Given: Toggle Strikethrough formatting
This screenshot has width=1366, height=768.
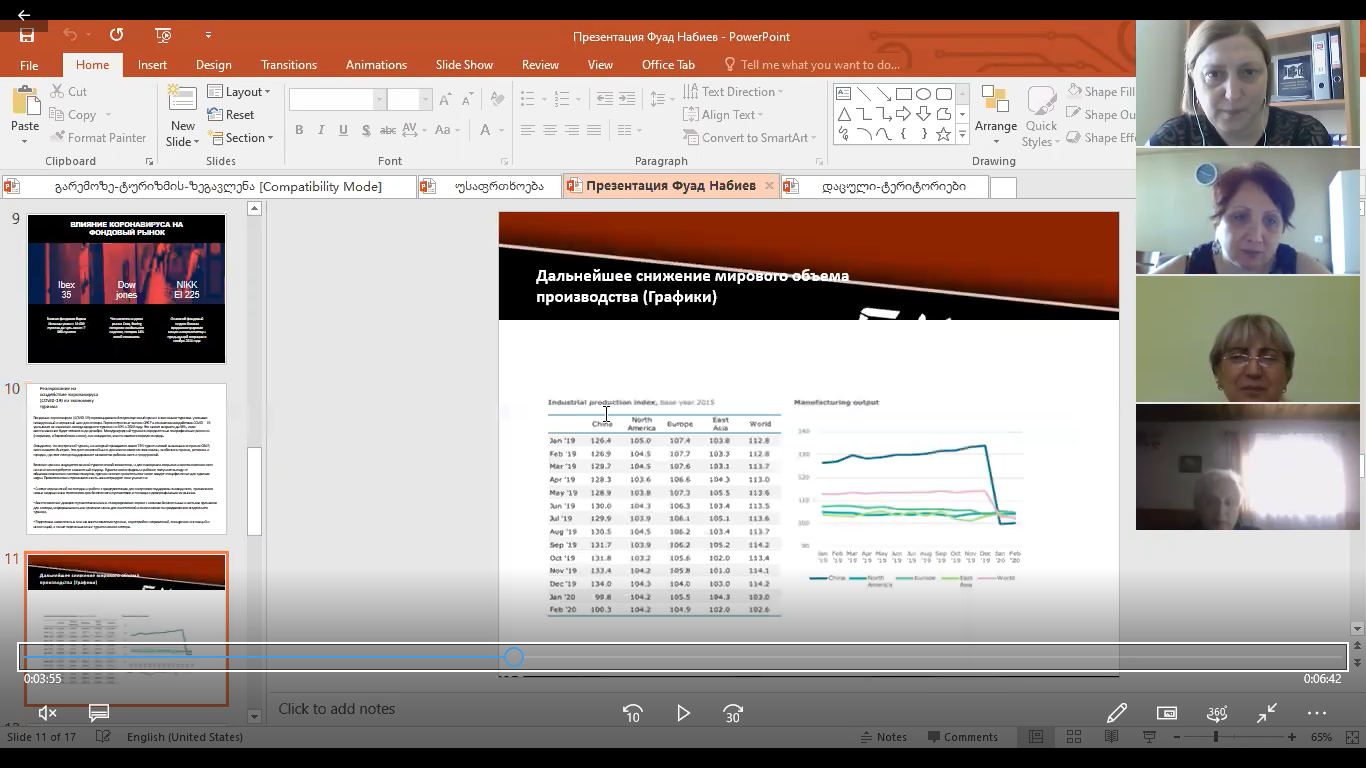Looking at the screenshot, I should (388, 130).
